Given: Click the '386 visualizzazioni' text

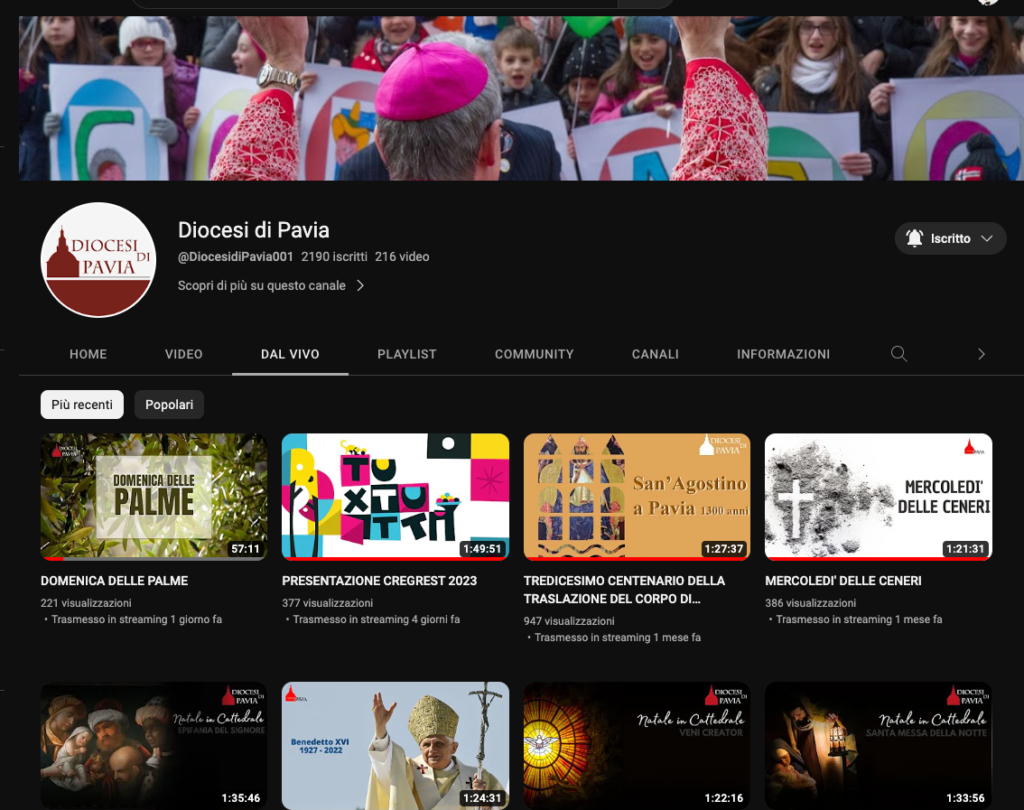Looking at the screenshot, I should [x=810, y=603].
